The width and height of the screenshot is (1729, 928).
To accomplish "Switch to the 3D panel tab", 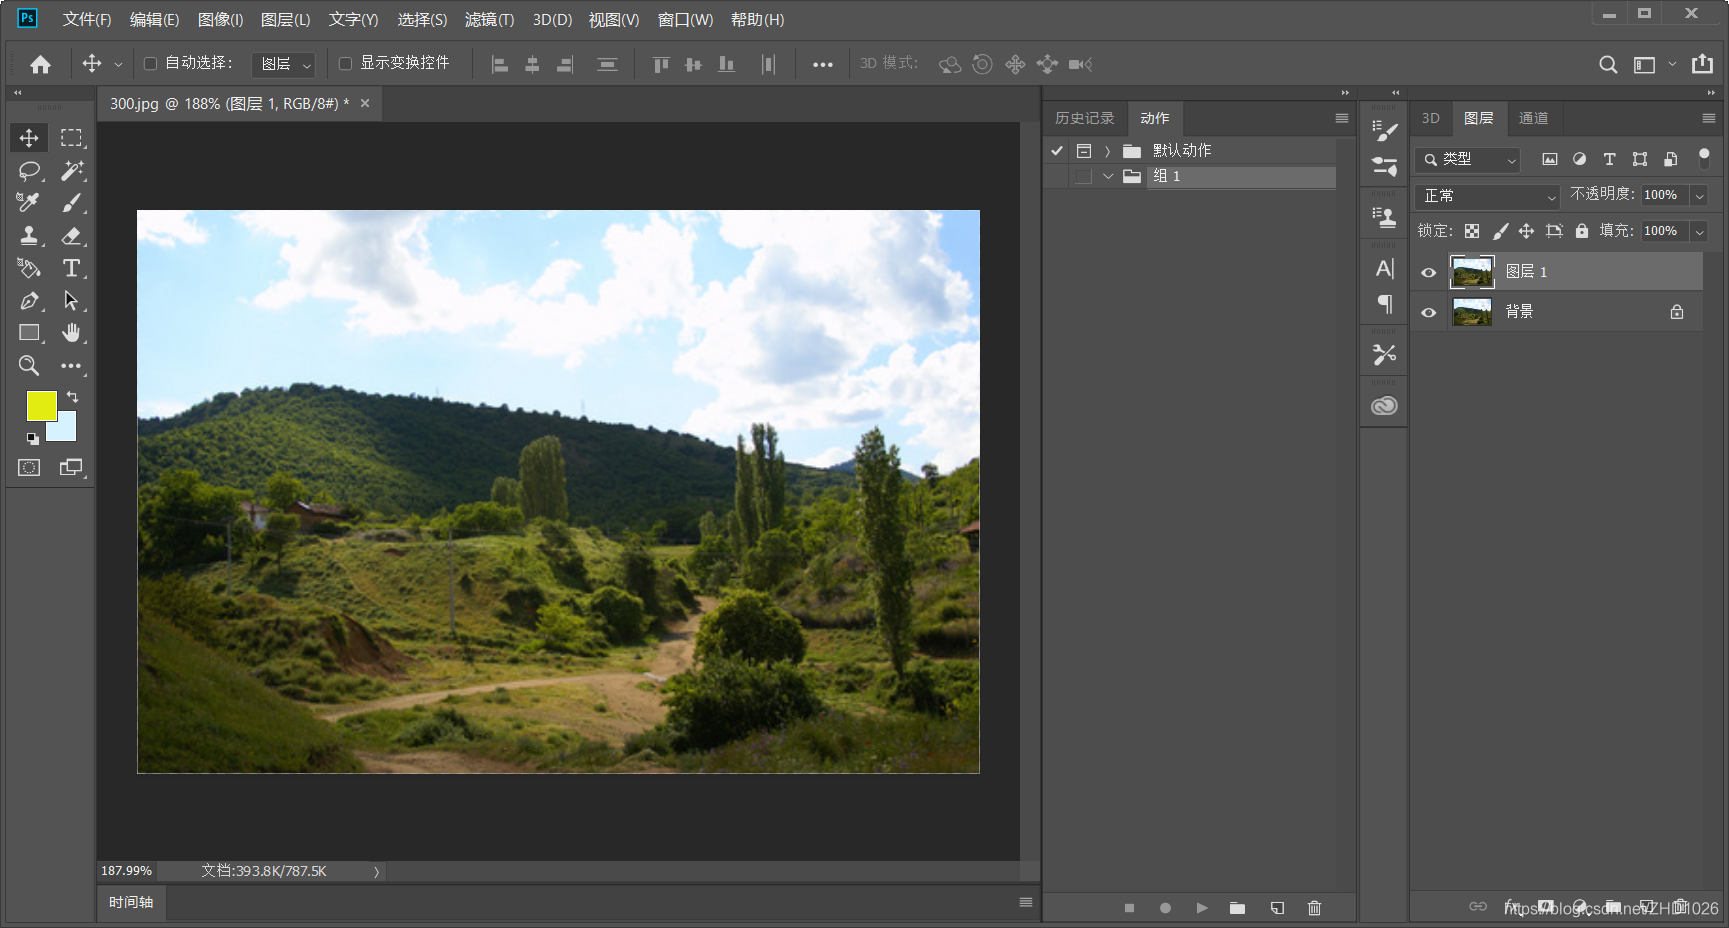I will pos(1431,118).
